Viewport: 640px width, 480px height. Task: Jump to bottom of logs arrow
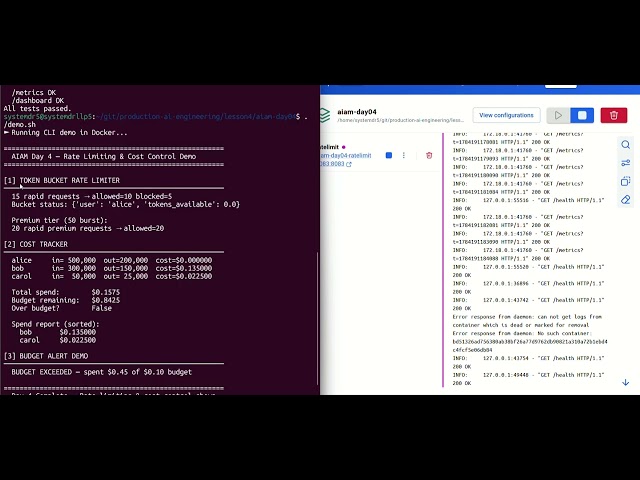[625, 382]
